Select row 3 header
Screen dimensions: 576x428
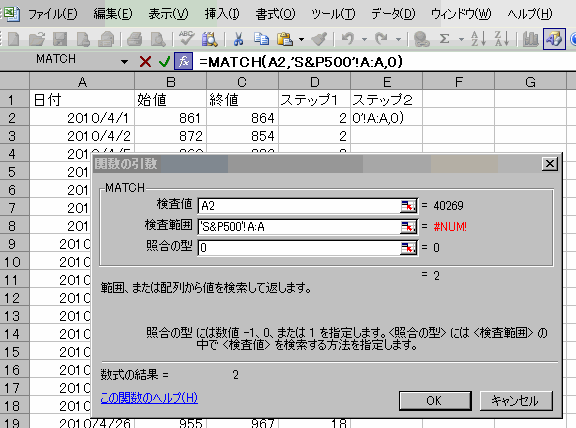tap(14, 136)
